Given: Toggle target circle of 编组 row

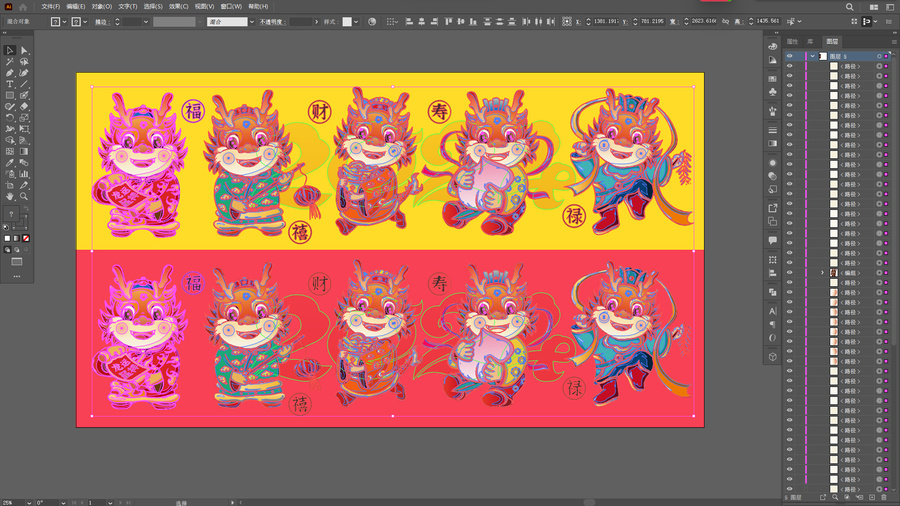Looking at the screenshot, I should (x=879, y=273).
